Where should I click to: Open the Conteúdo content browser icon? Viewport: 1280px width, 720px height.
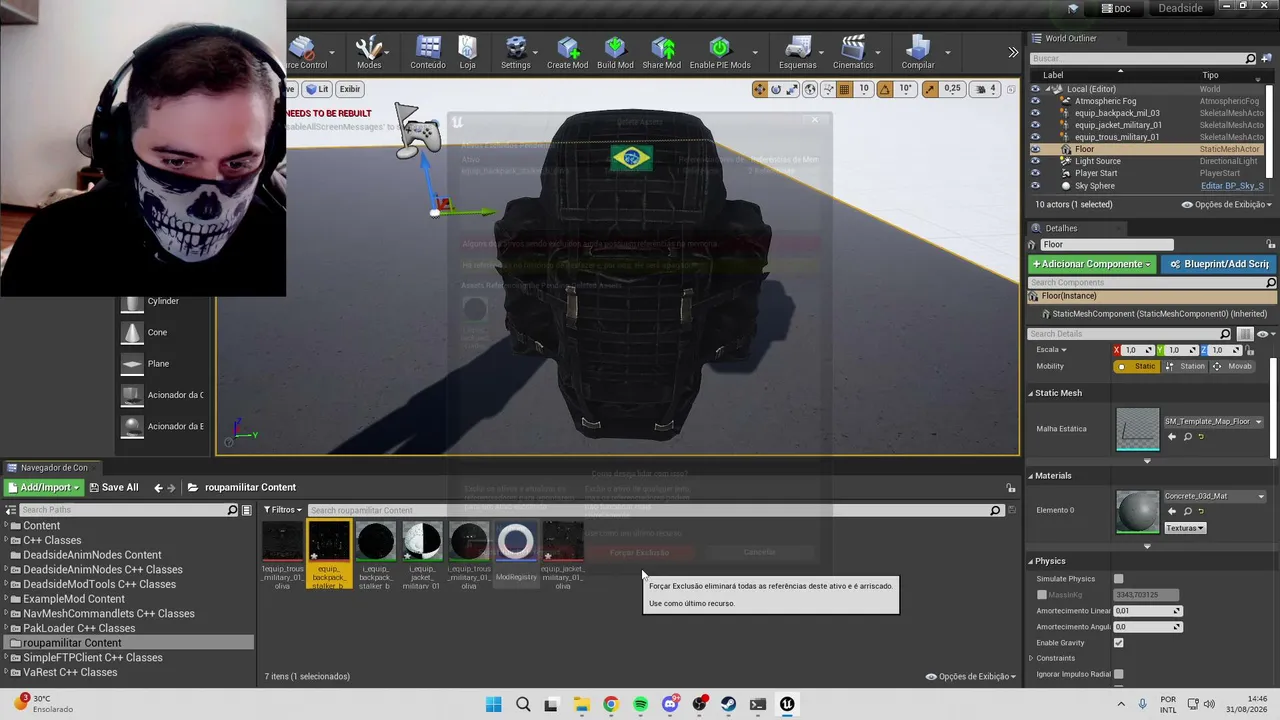[428, 53]
